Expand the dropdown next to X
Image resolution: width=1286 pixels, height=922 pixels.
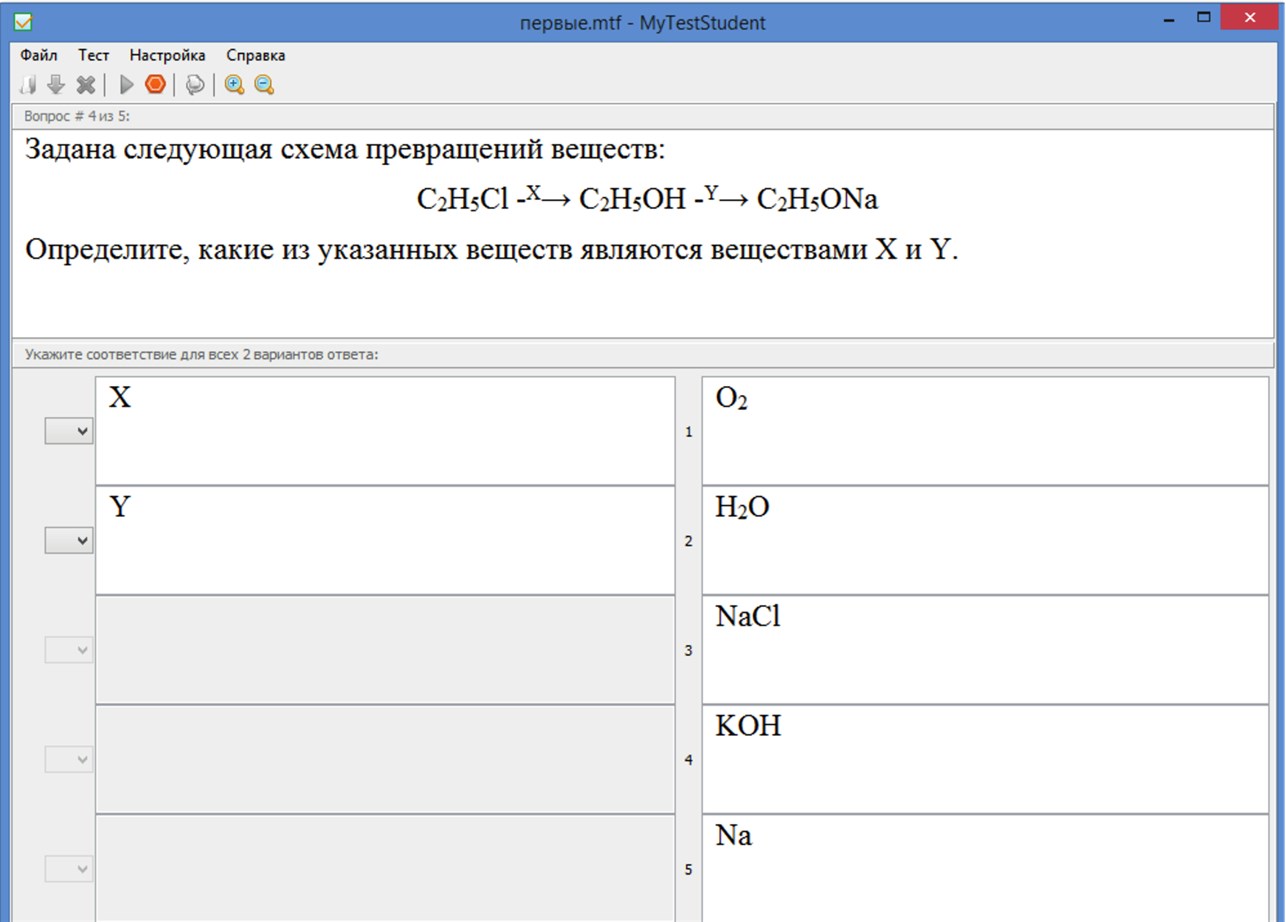[69, 431]
